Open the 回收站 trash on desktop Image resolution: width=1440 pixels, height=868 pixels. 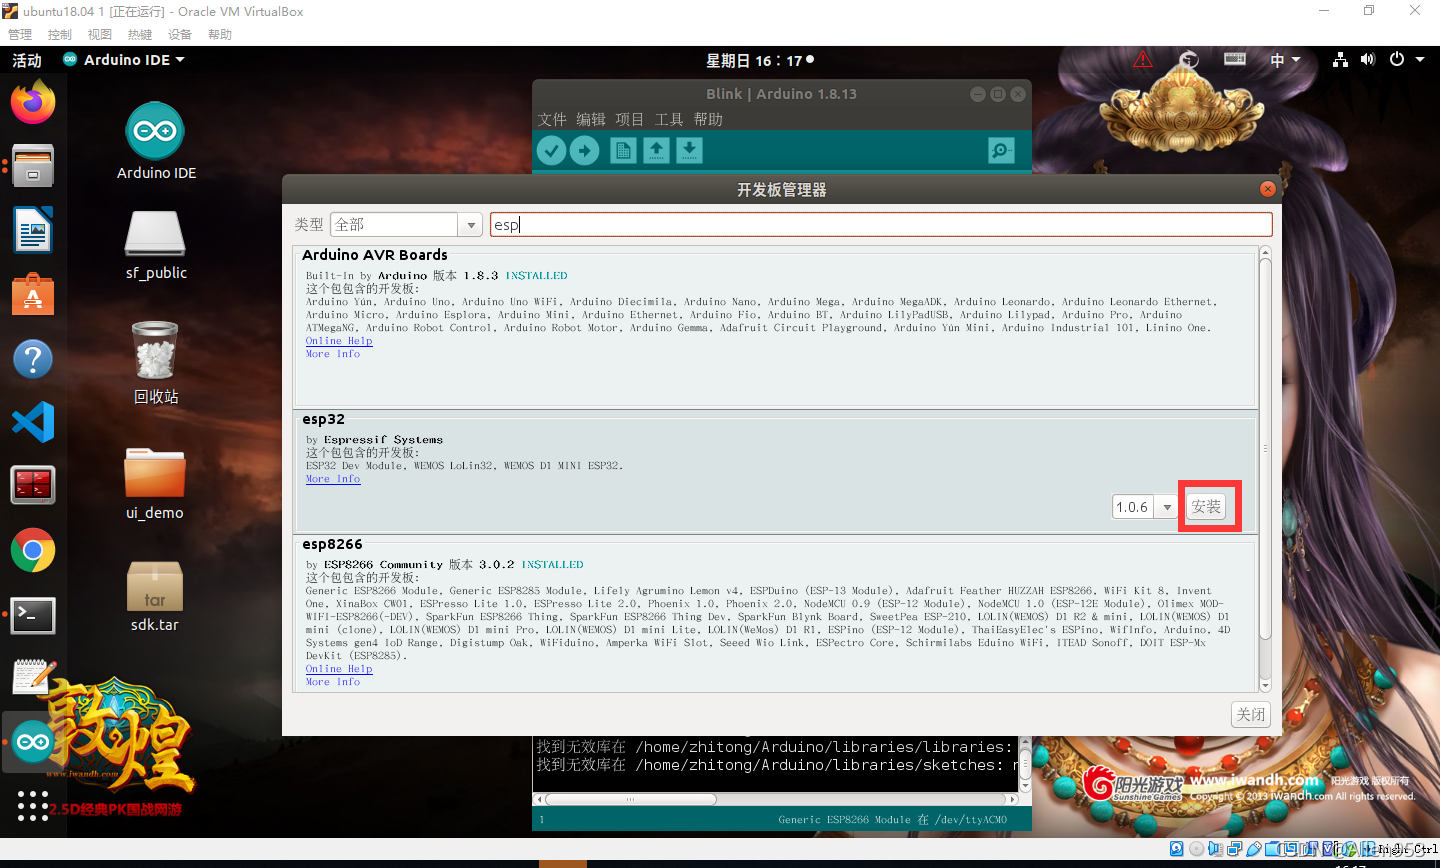click(x=155, y=363)
